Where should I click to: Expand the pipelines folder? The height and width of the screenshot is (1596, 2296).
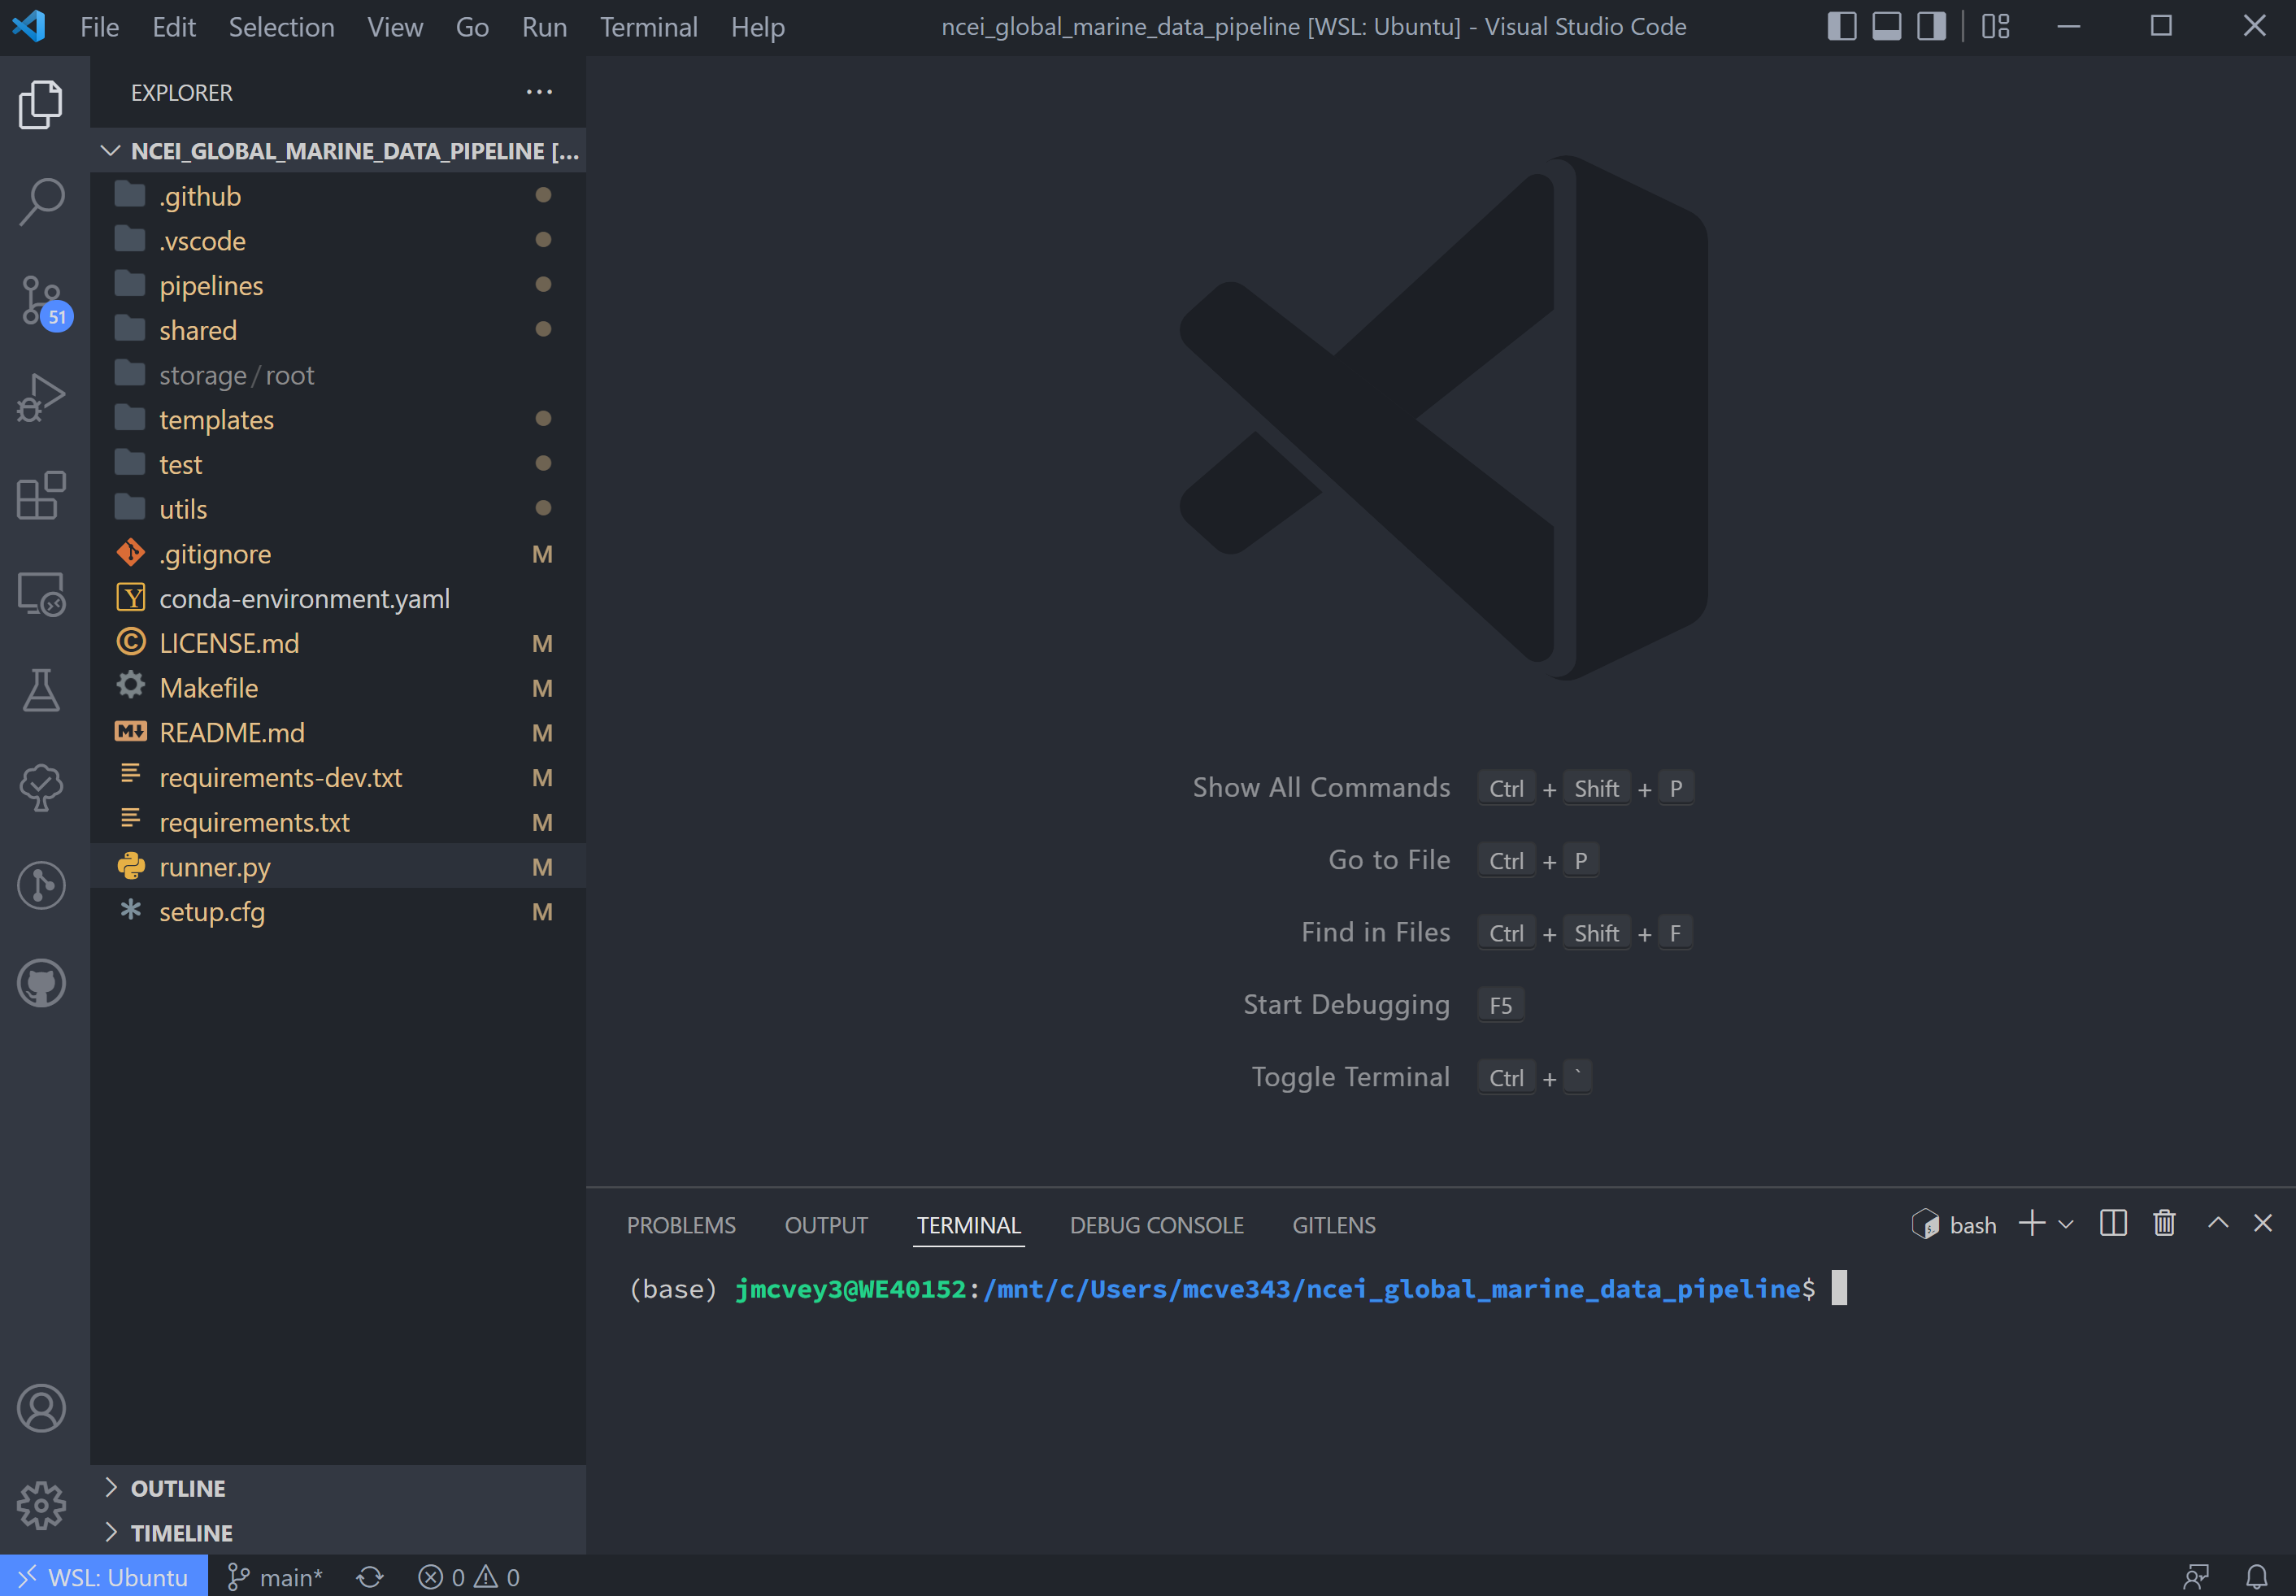click(338, 286)
